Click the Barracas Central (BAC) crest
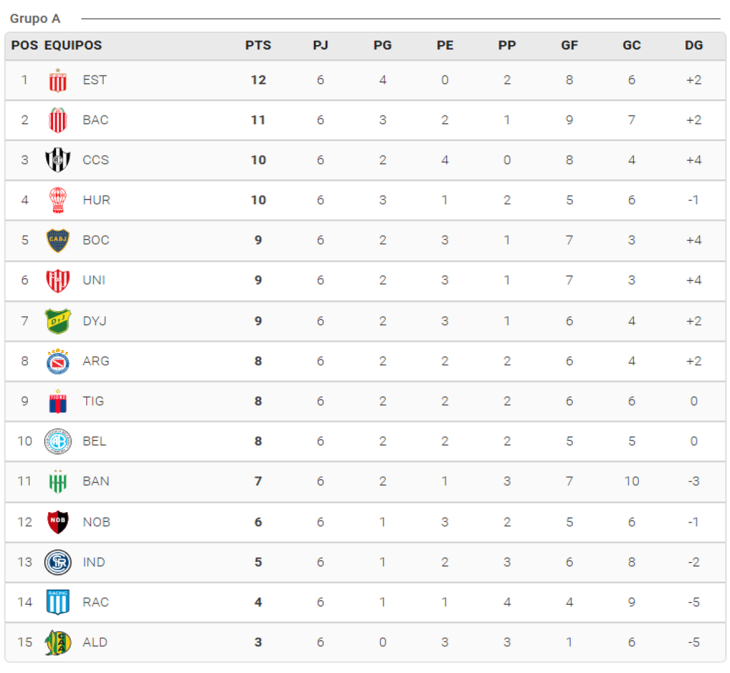 click(x=58, y=120)
